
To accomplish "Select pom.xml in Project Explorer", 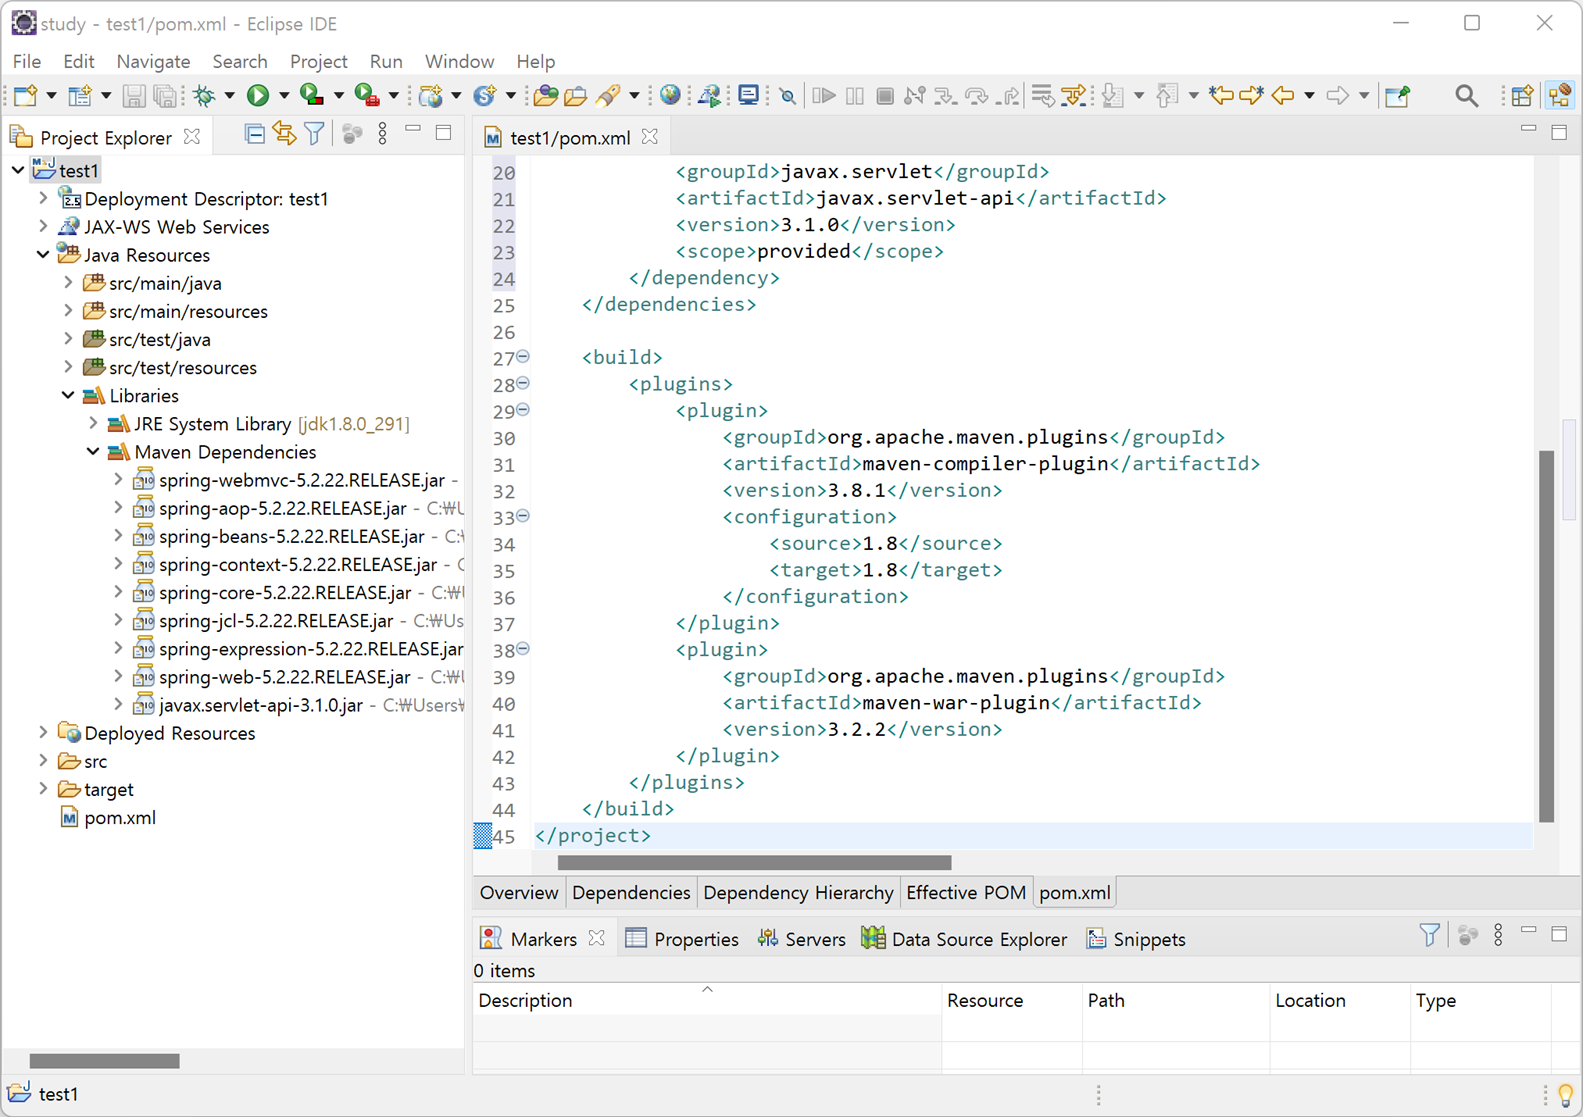I will [x=119, y=818].
